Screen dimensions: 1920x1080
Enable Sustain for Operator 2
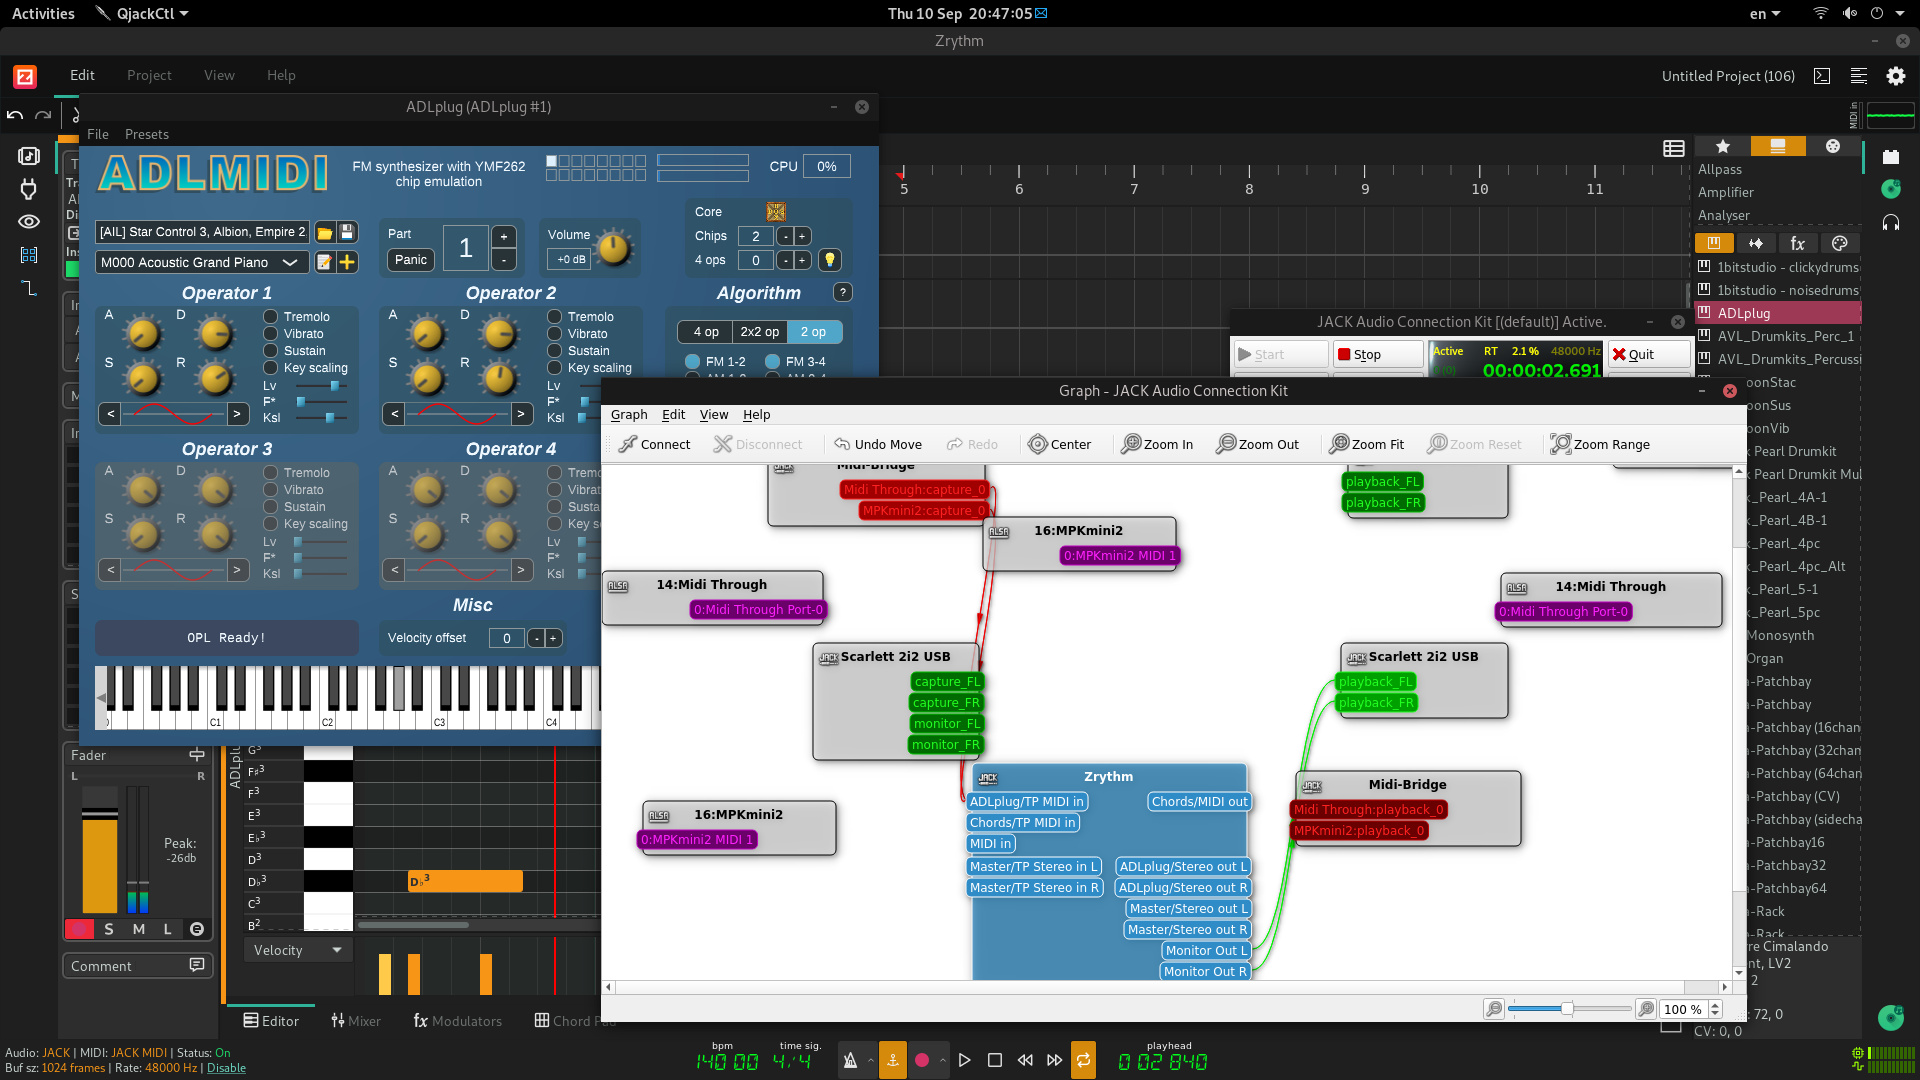(x=555, y=351)
